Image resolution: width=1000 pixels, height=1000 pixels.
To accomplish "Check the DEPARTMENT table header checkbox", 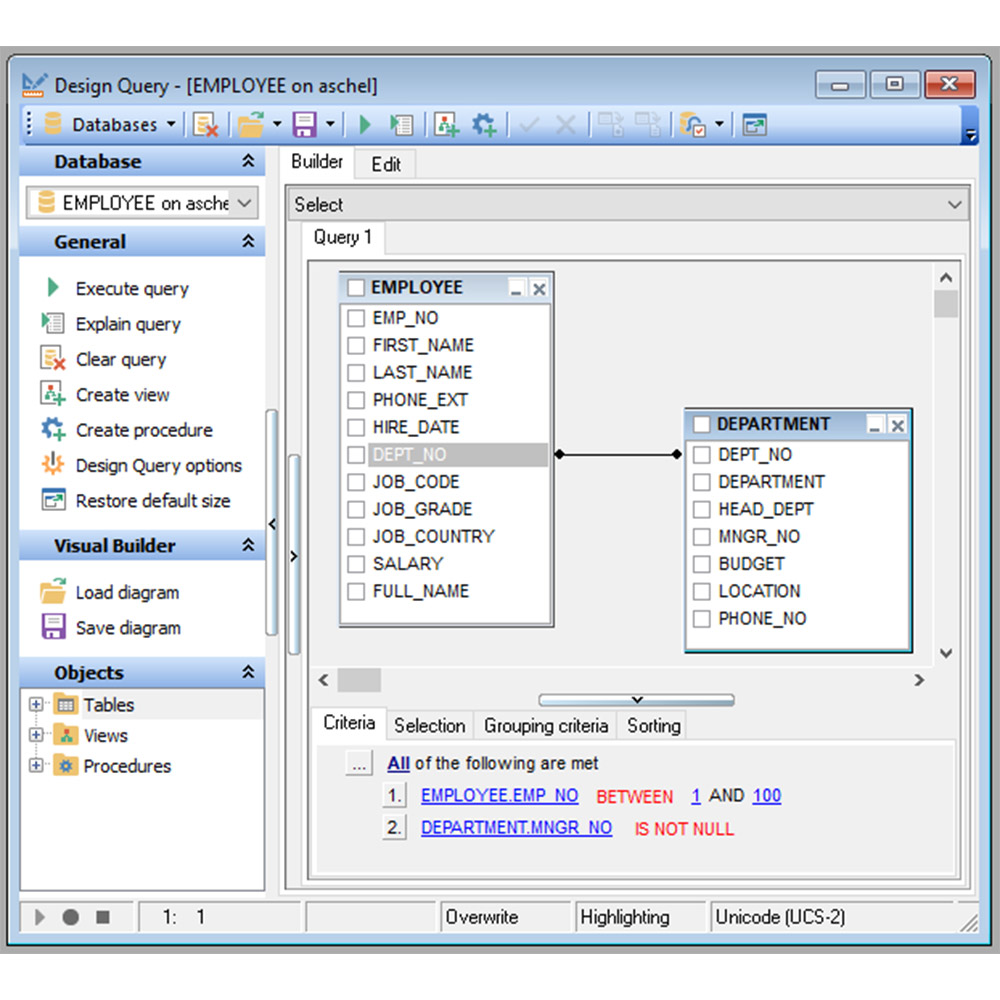I will point(702,424).
